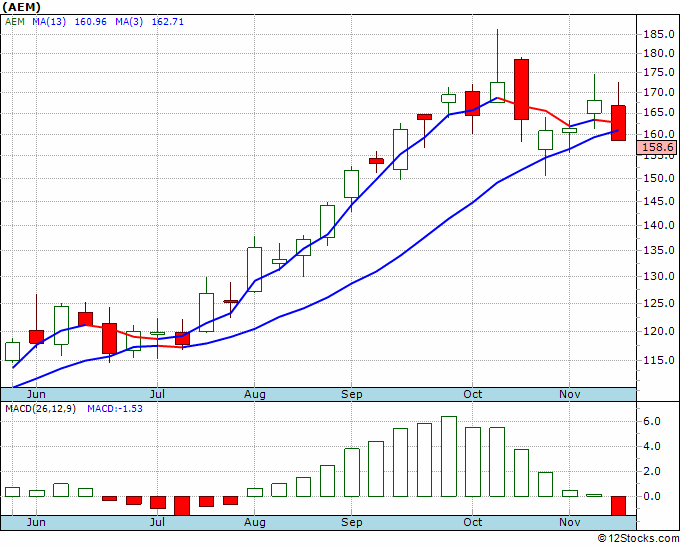This screenshot has width=680, height=546.
Task: Click the tallest green MACD histogram bar
Action: [449, 456]
